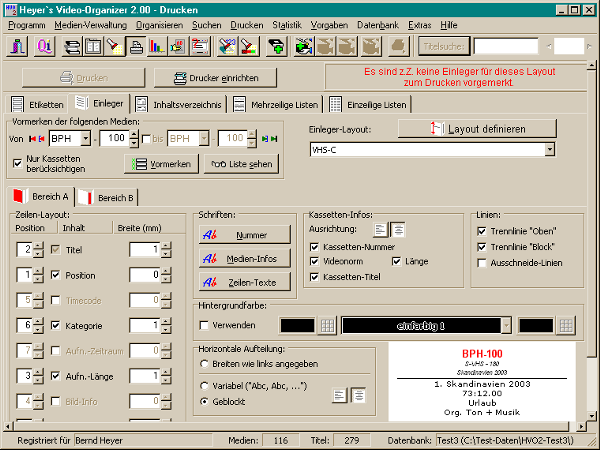
Task: Open color grid picker beside first black swatch
Action: (327, 325)
